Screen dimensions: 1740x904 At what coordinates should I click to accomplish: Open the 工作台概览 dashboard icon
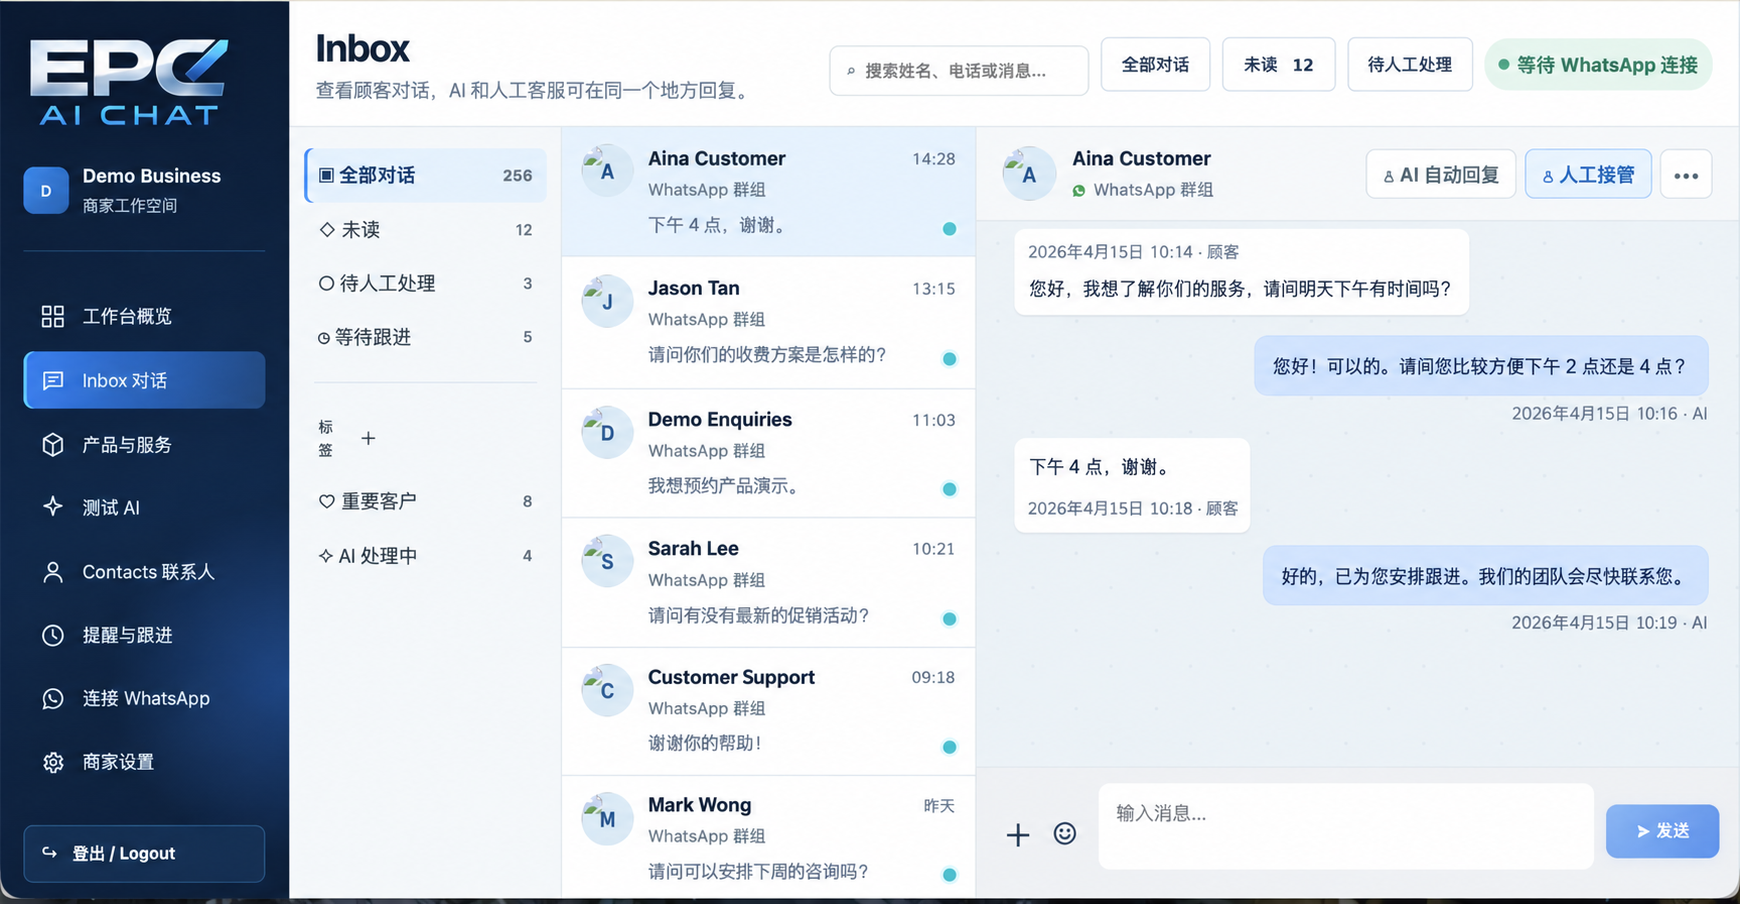click(53, 317)
